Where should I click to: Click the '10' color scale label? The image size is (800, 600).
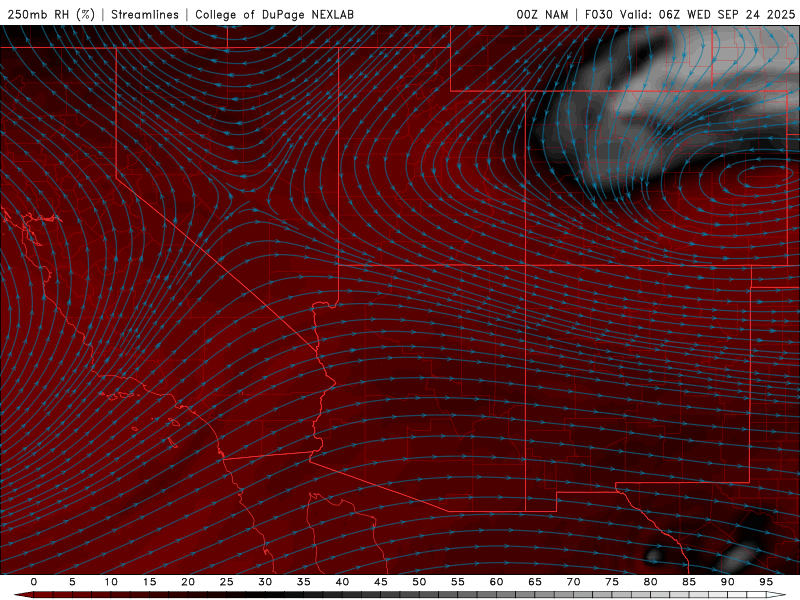pos(111,582)
